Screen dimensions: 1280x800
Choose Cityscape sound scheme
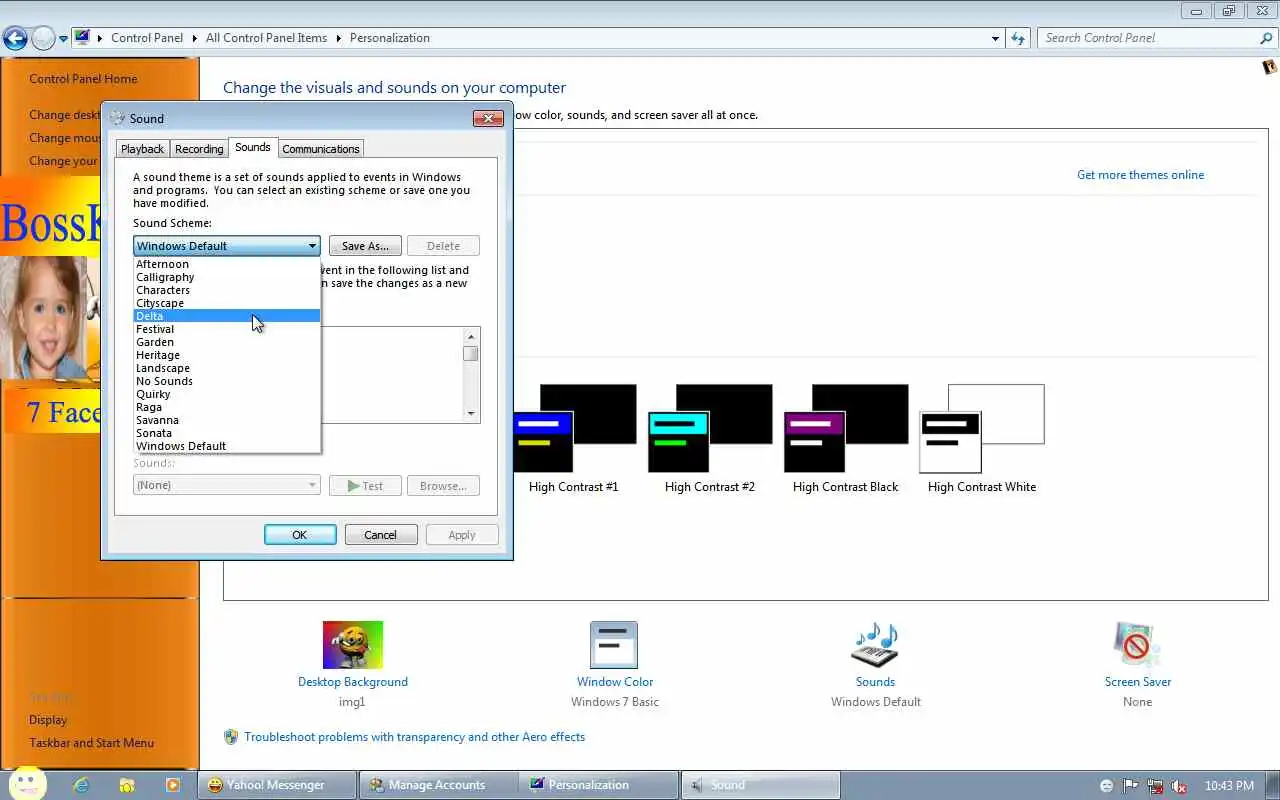[x=227, y=303]
